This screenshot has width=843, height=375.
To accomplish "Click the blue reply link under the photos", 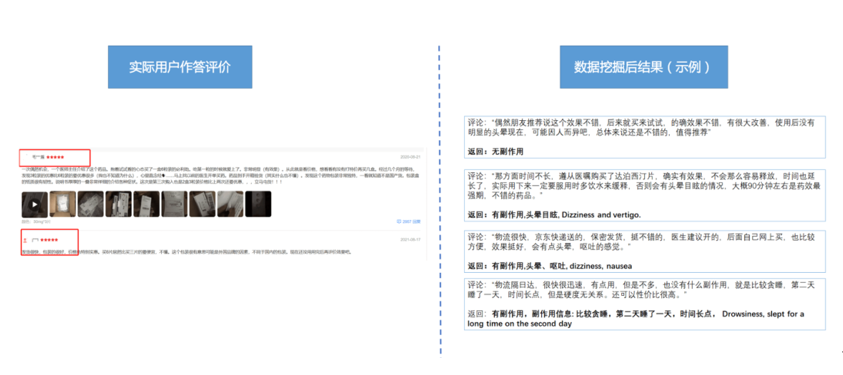I will click(411, 221).
